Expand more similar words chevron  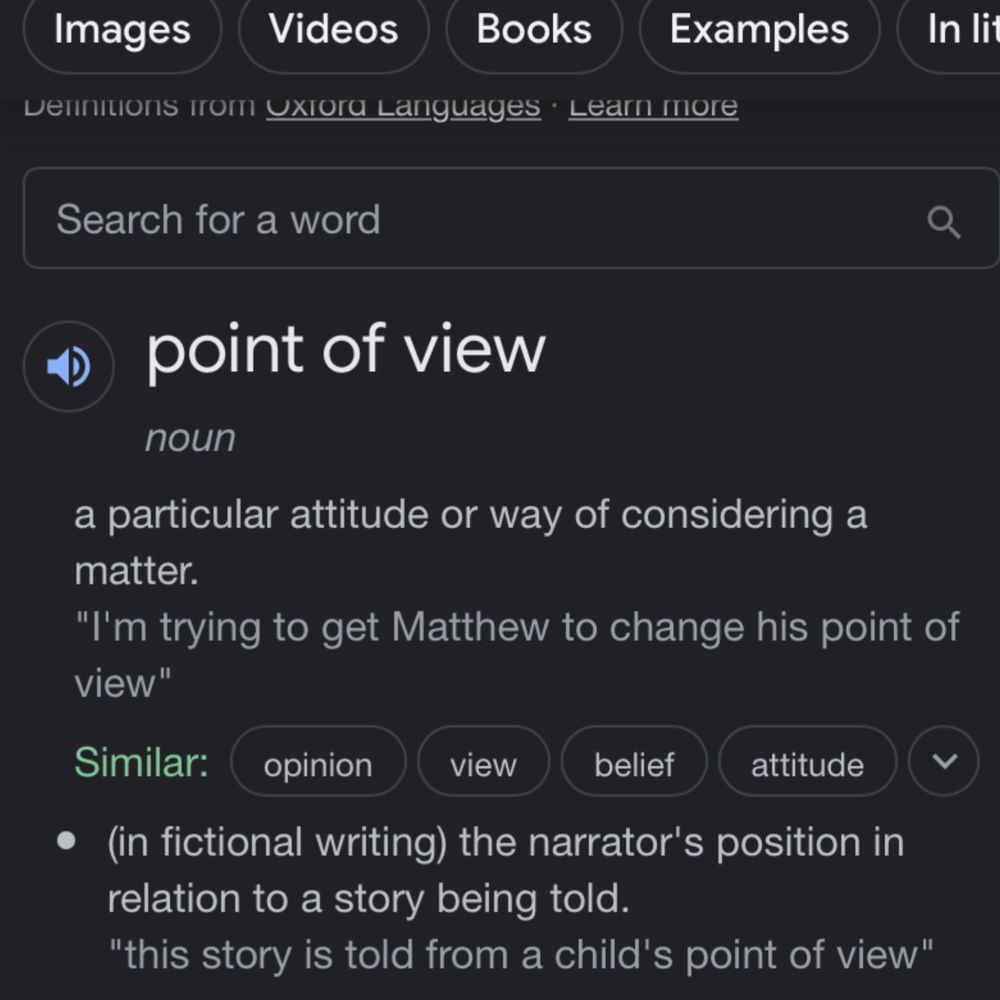click(943, 760)
